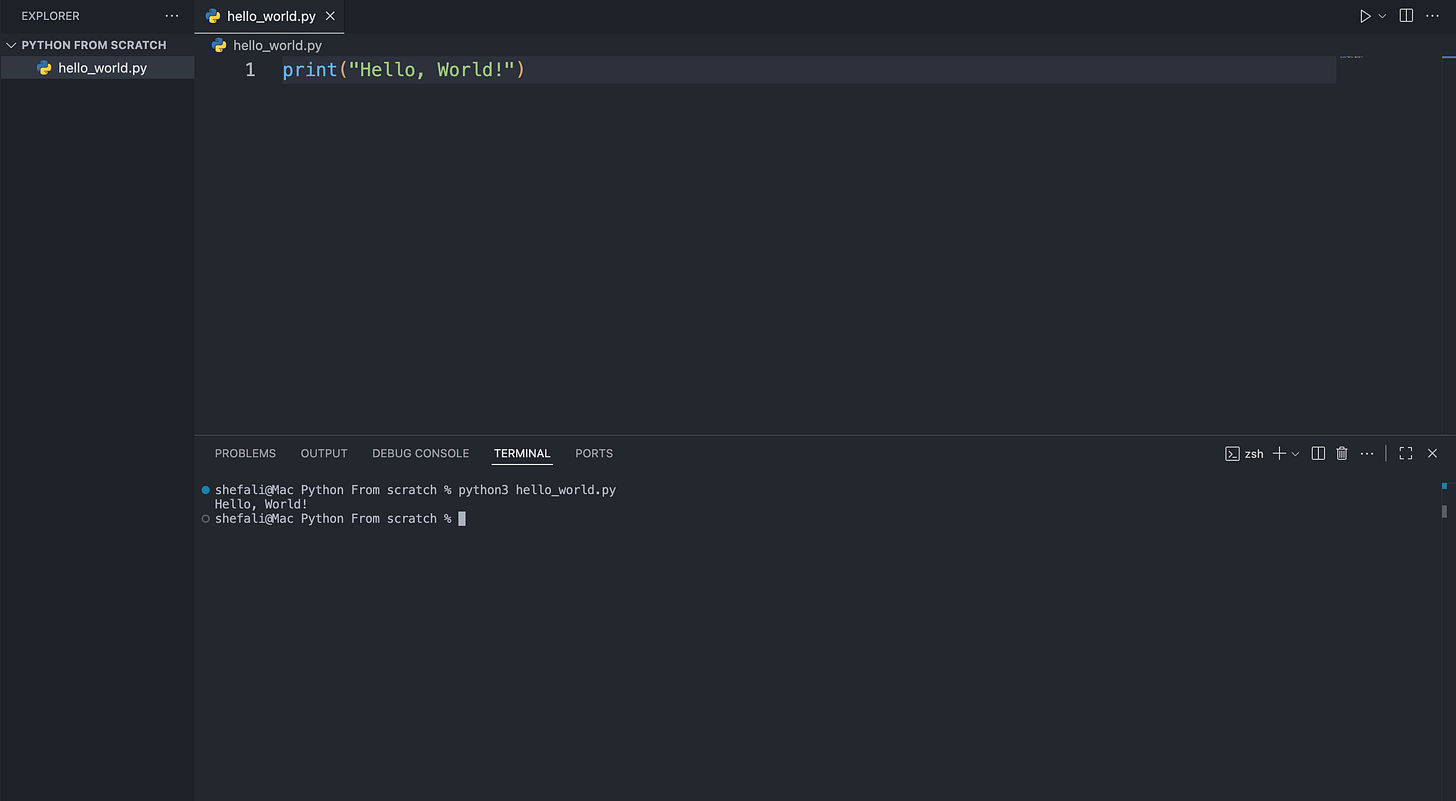This screenshot has width=1456, height=801.
Task: Click the terminal scrollbar thumb
Action: [x=1444, y=512]
